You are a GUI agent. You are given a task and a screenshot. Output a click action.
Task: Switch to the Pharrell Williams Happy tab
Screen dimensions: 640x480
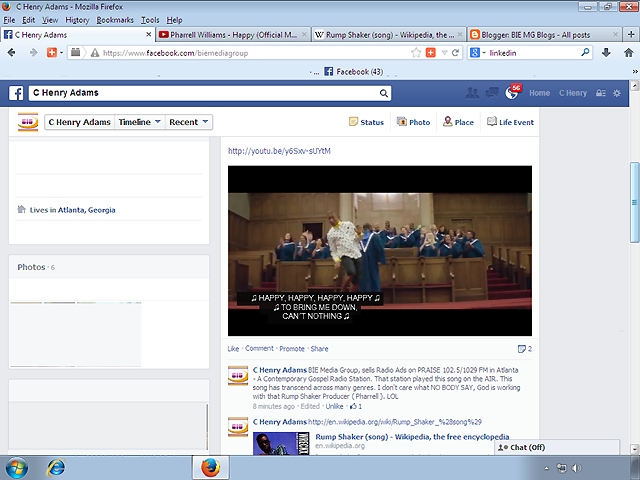(233, 35)
